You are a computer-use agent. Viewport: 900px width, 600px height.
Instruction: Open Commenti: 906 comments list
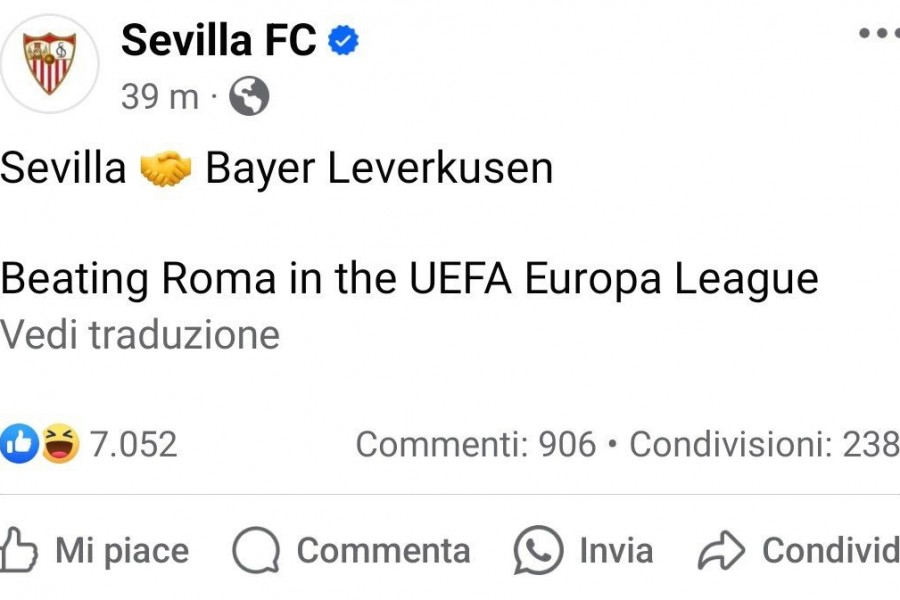pos(476,444)
